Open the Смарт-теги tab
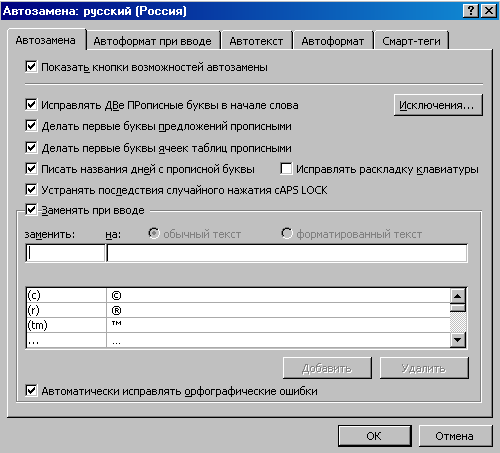Image resolution: width=500 pixels, height=453 pixels. 411,41
